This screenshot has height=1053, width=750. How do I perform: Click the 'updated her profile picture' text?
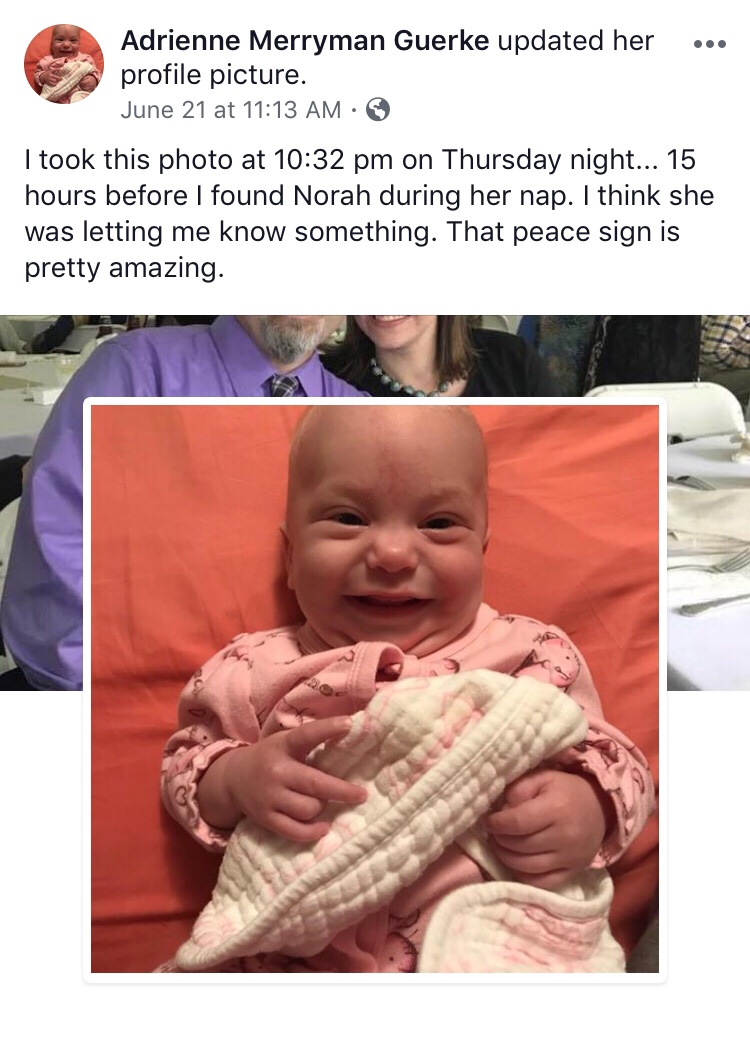[x=387, y=58]
